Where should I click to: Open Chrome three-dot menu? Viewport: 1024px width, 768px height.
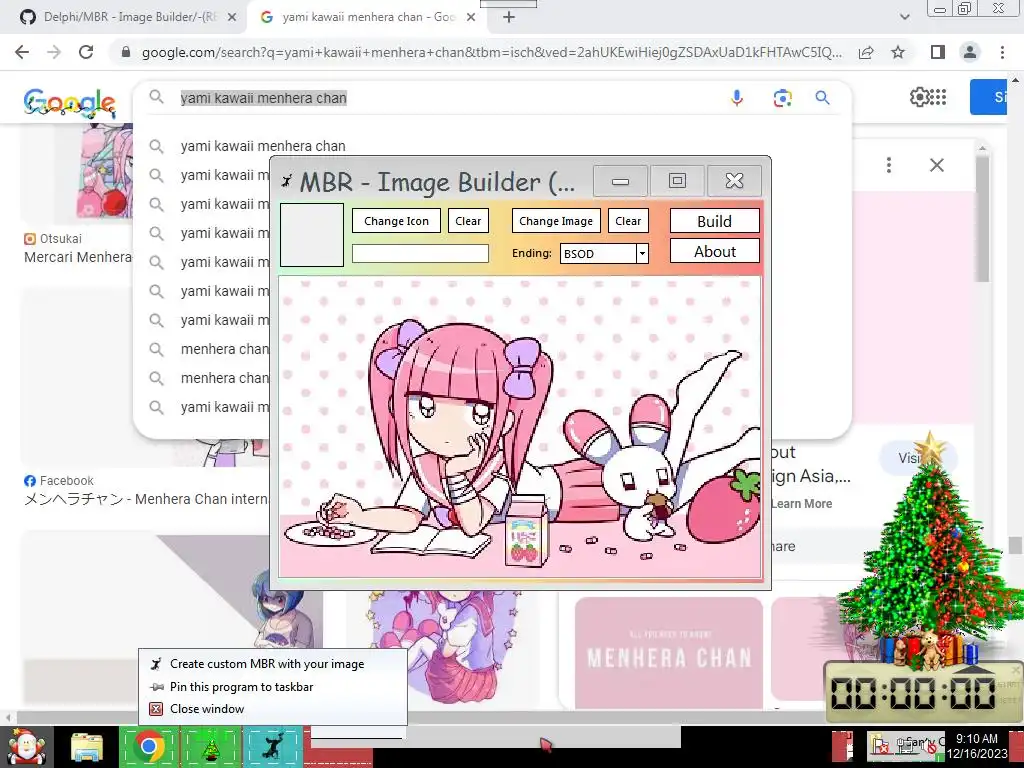[x=1002, y=52]
